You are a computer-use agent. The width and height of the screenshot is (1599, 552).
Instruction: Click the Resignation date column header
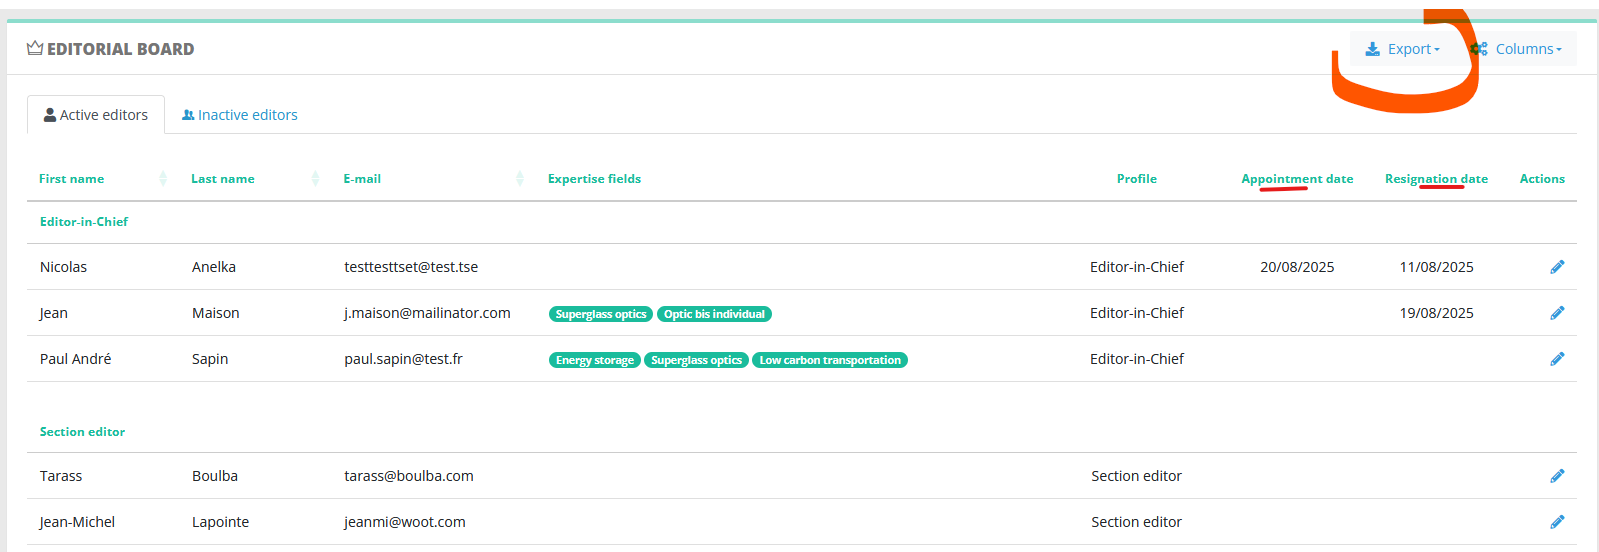tap(1436, 179)
